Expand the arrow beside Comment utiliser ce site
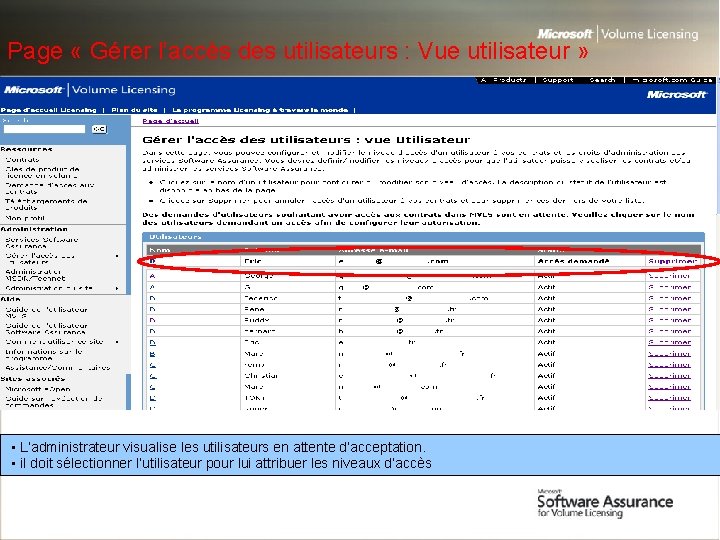 118,342
